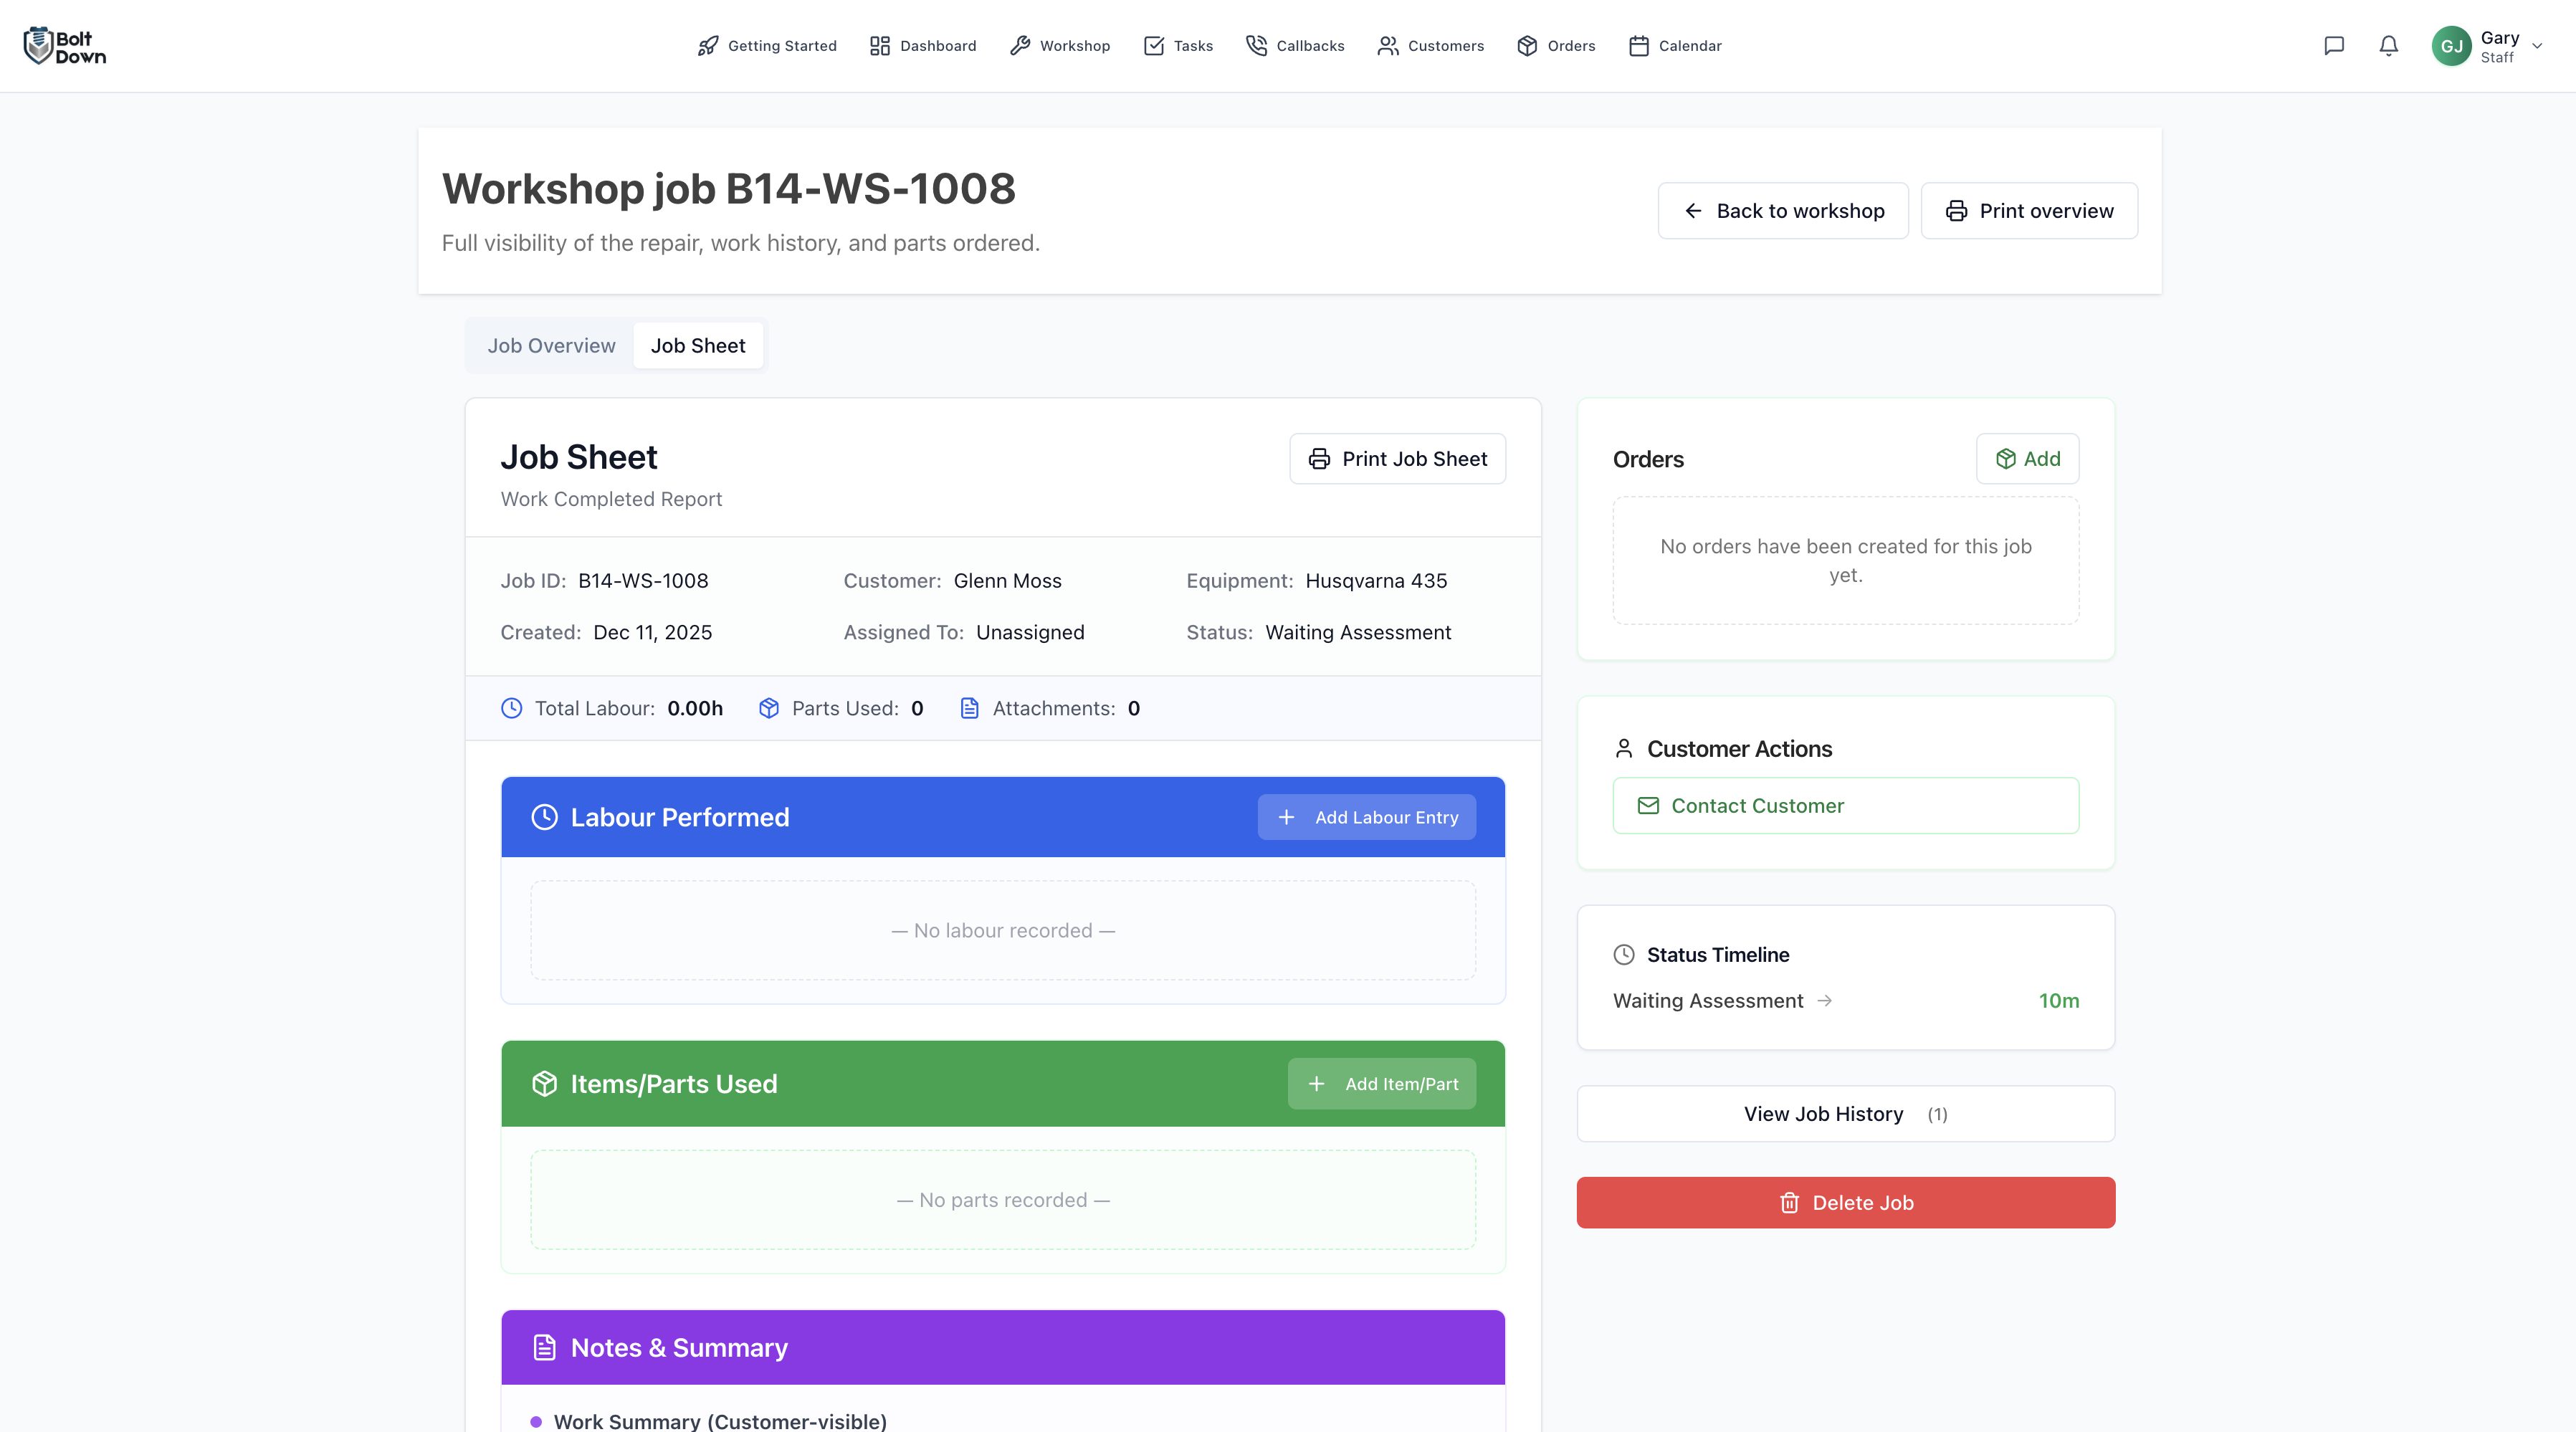Click the Orders box icon in navbar

[x=1526, y=46]
